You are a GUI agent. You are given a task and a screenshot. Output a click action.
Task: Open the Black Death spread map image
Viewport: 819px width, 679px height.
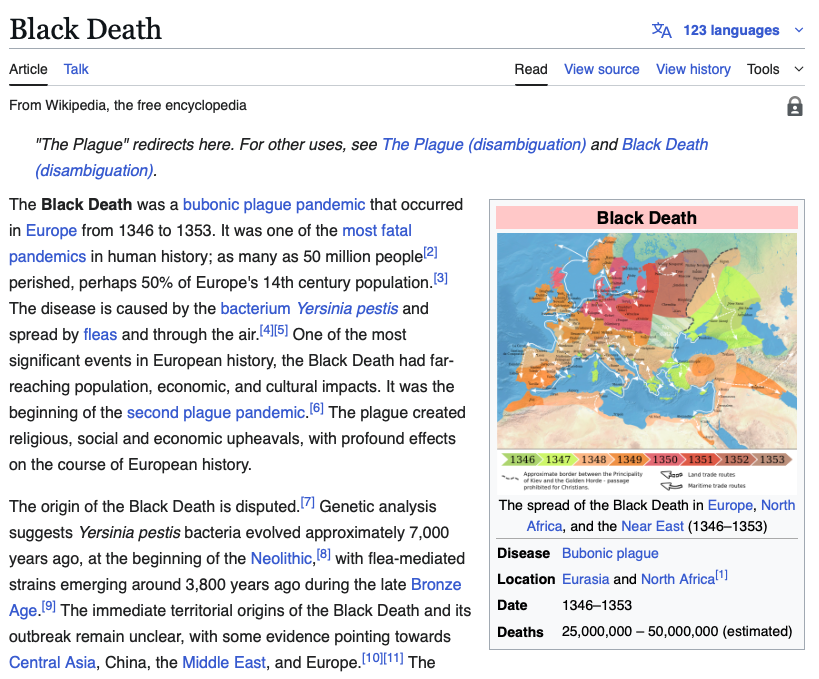pyautogui.click(x=647, y=364)
